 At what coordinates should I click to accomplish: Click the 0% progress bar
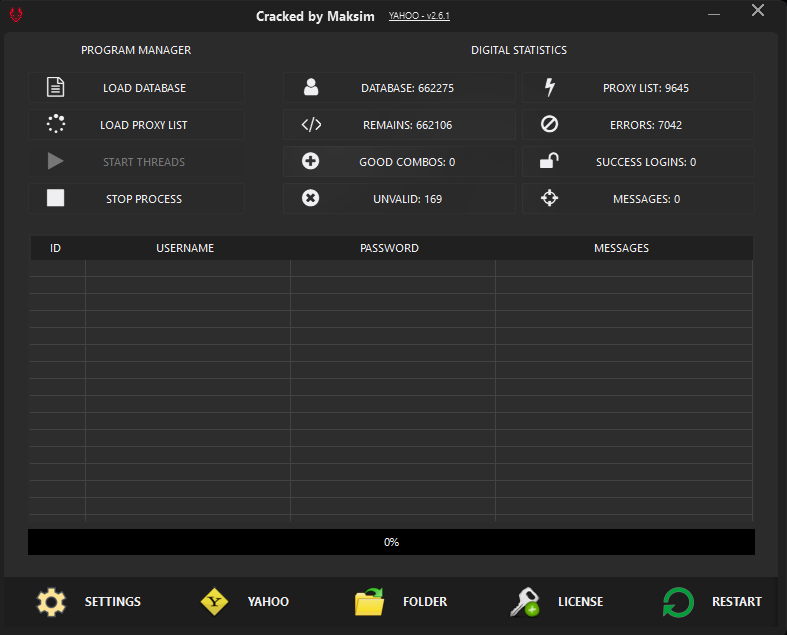pos(391,542)
